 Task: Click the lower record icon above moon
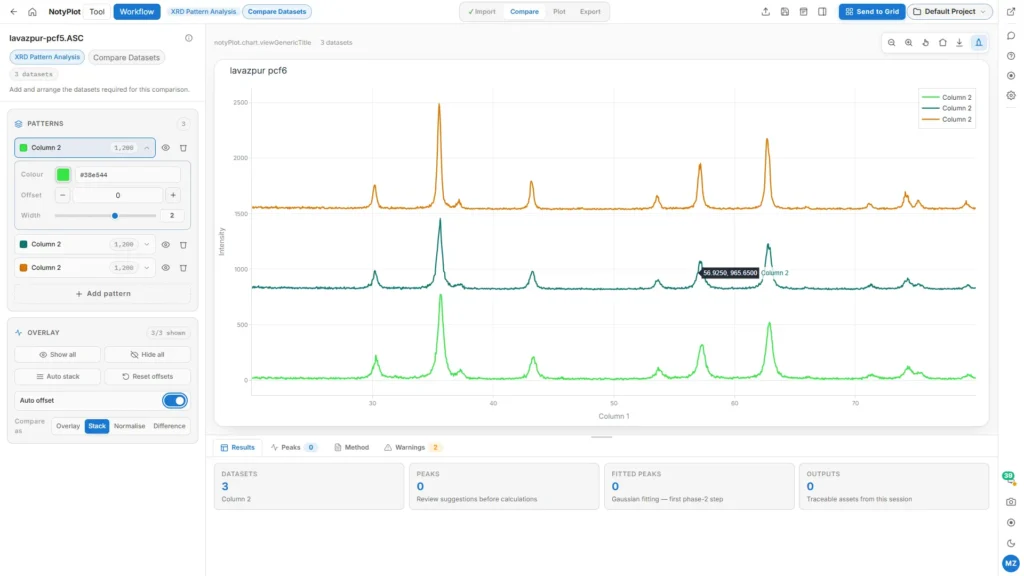[x=1011, y=522]
